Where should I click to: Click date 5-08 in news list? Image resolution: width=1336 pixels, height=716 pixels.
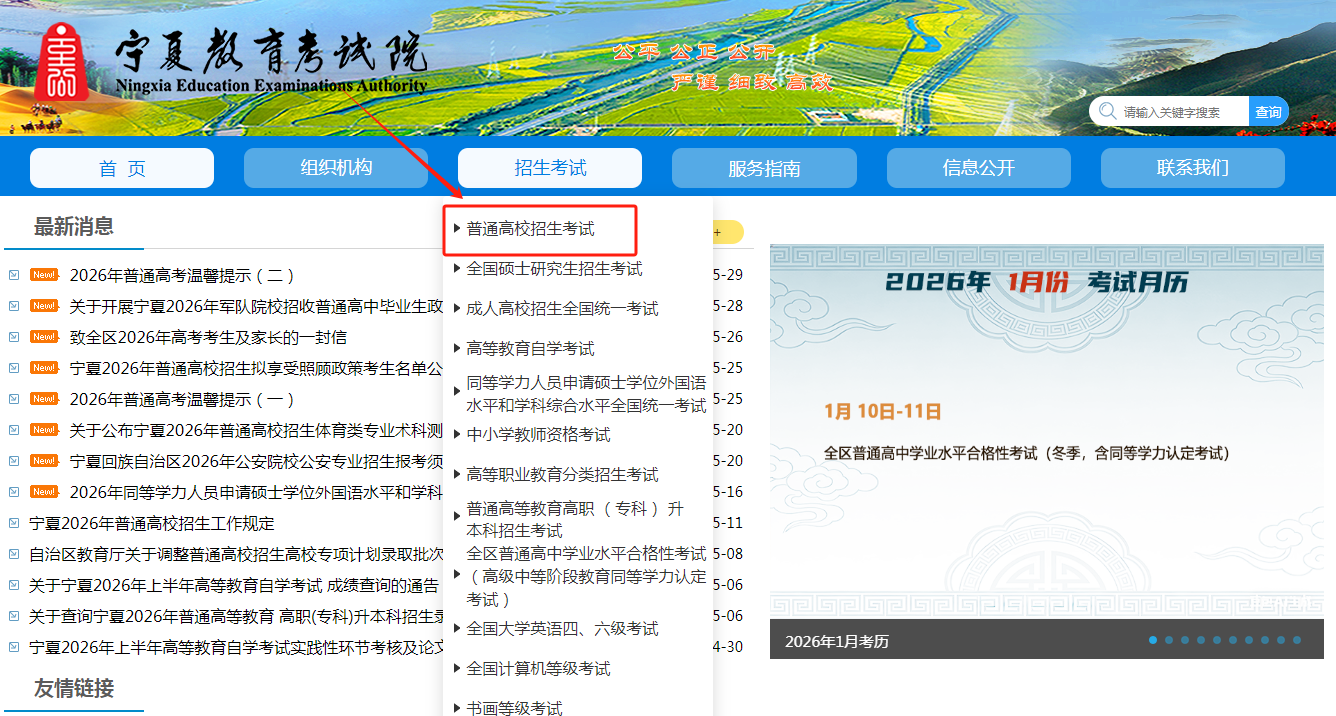click(x=727, y=554)
